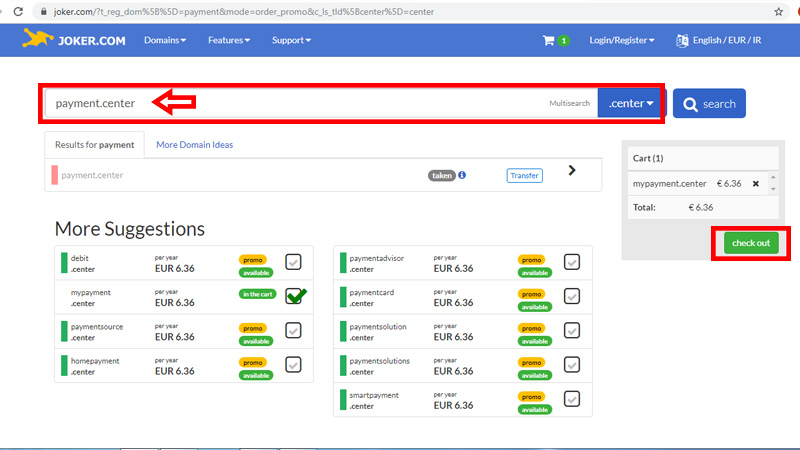
Task: Tick the paymentadvisor.center checkbox
Action: click(x=572, y=262)
